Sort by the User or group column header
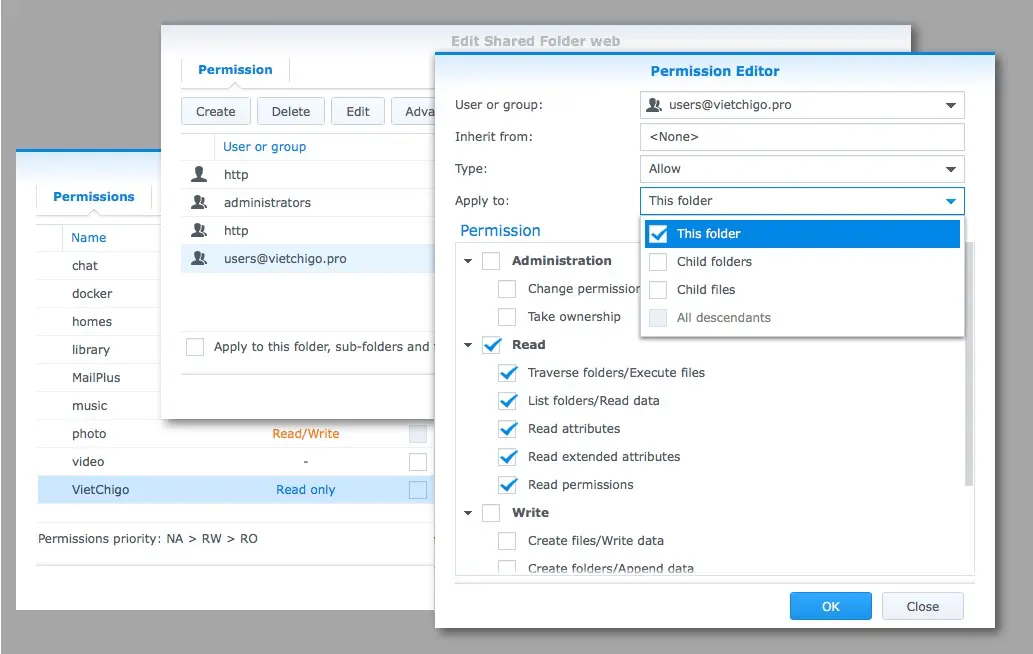The width and height of the screenshot is (1033, 654). tap(264, 147)
